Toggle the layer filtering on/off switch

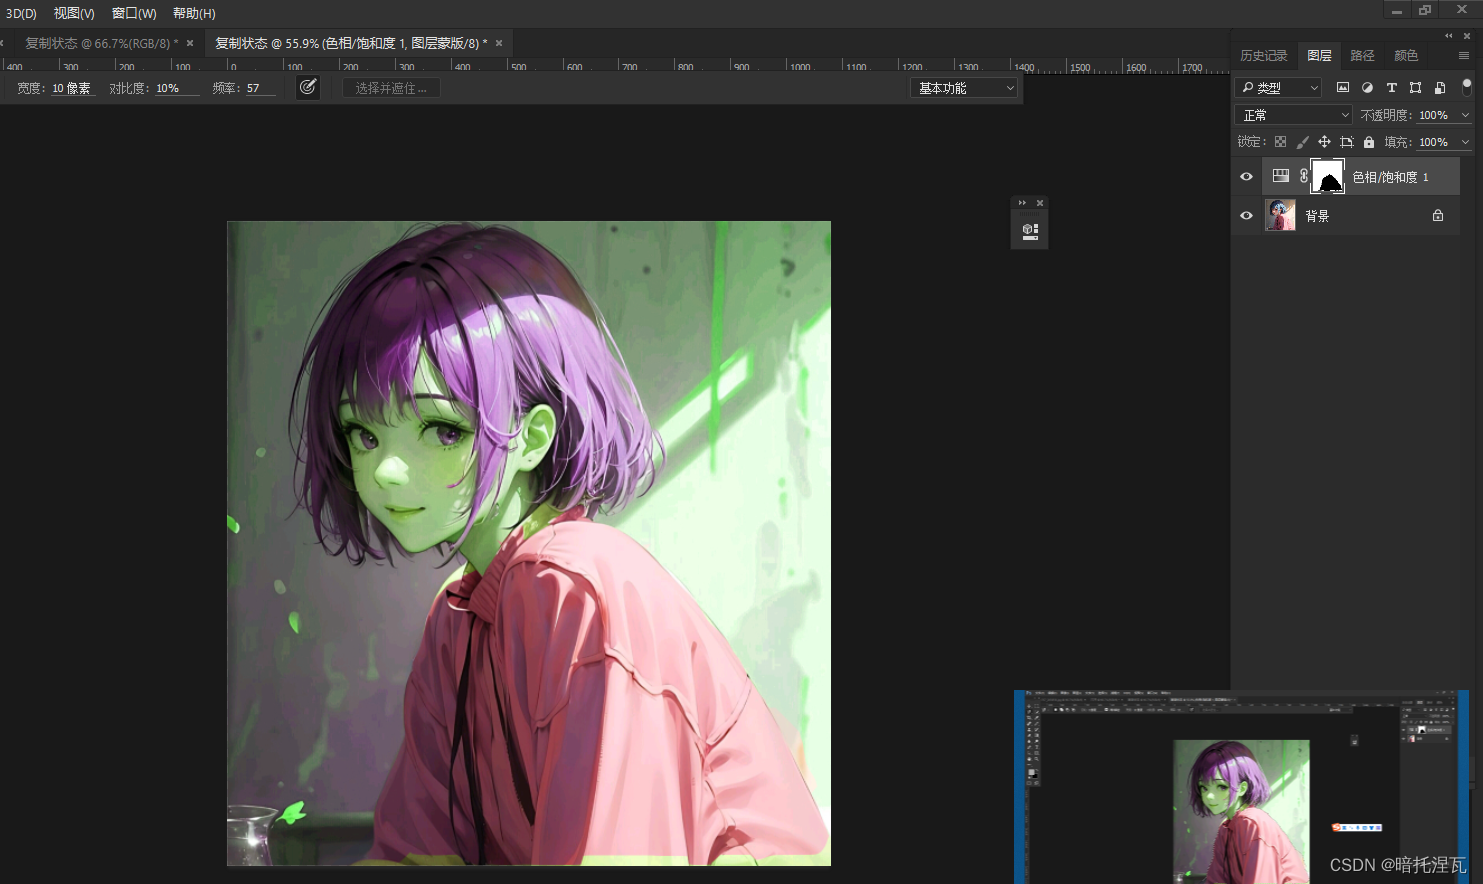coord(1467,87)
